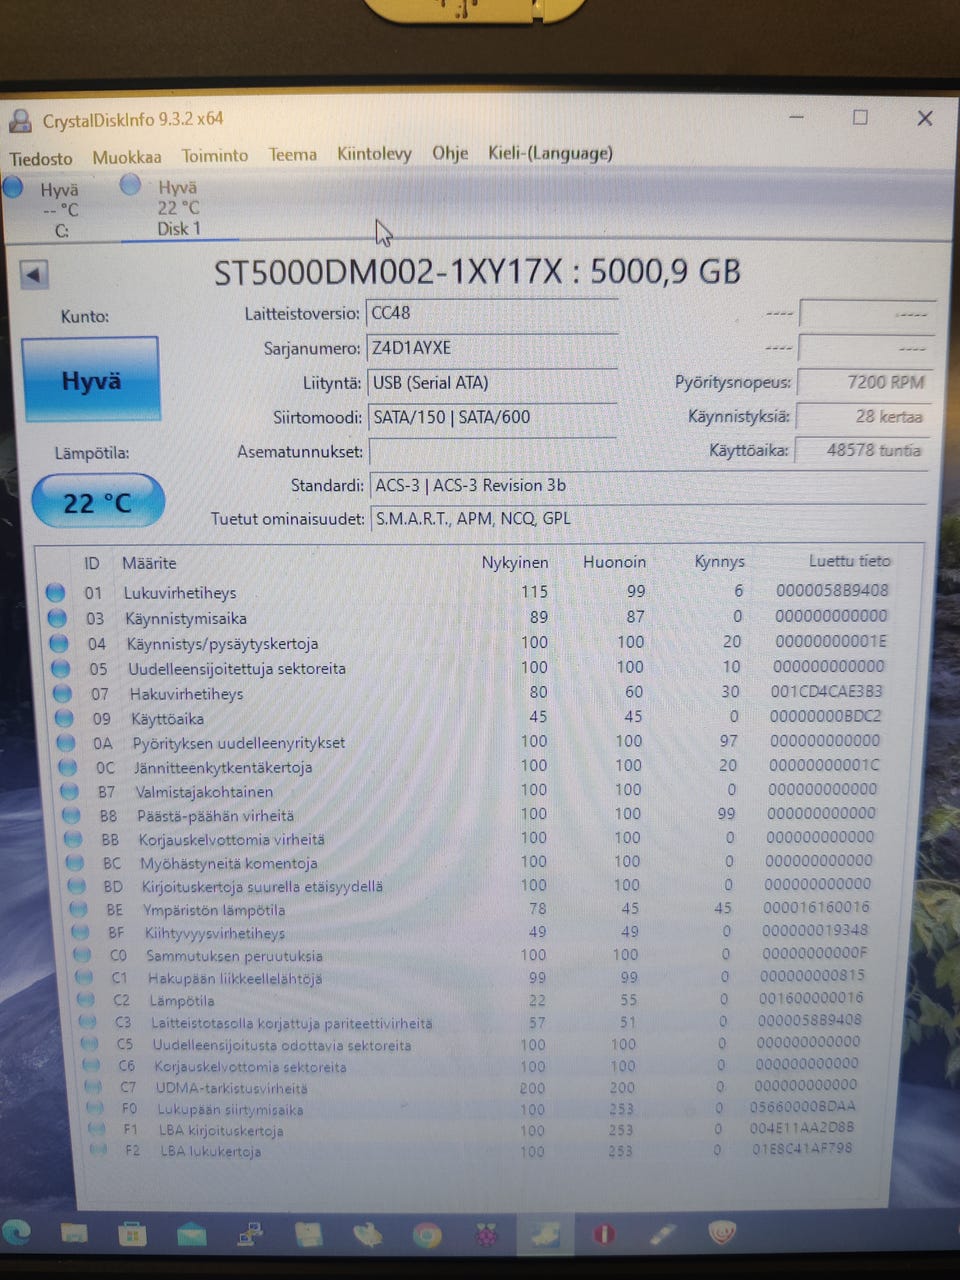The width and height of the screenshot is (960, 1280).
Task: Click status circle of row B7 Valmistajakohtainen
Action: click(x=70, y=792)
